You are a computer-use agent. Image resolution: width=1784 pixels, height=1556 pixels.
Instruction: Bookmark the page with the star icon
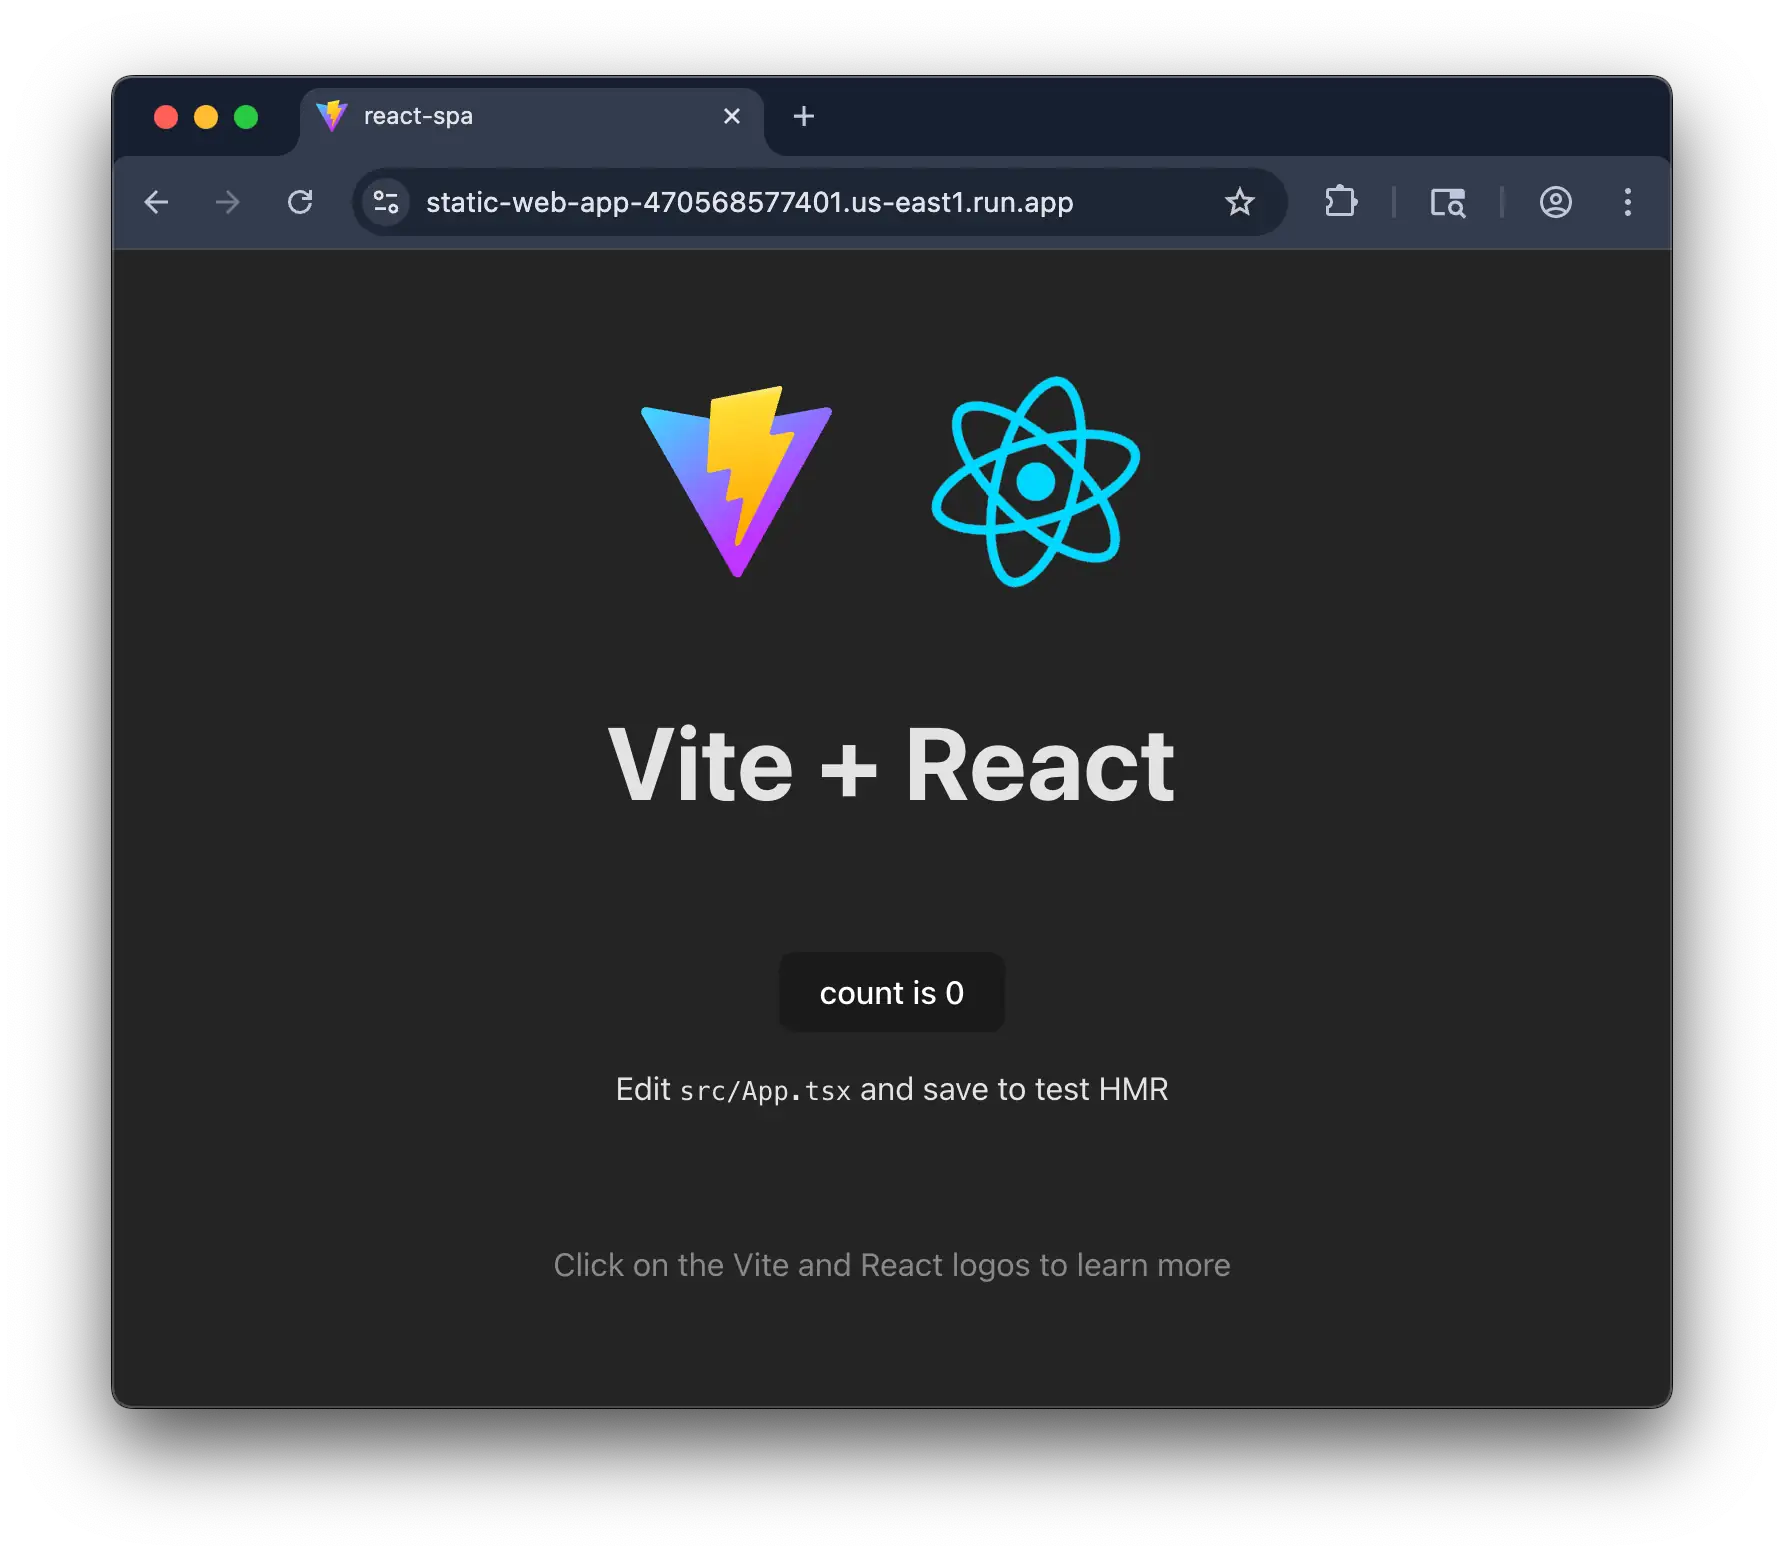click(1240, 202)
